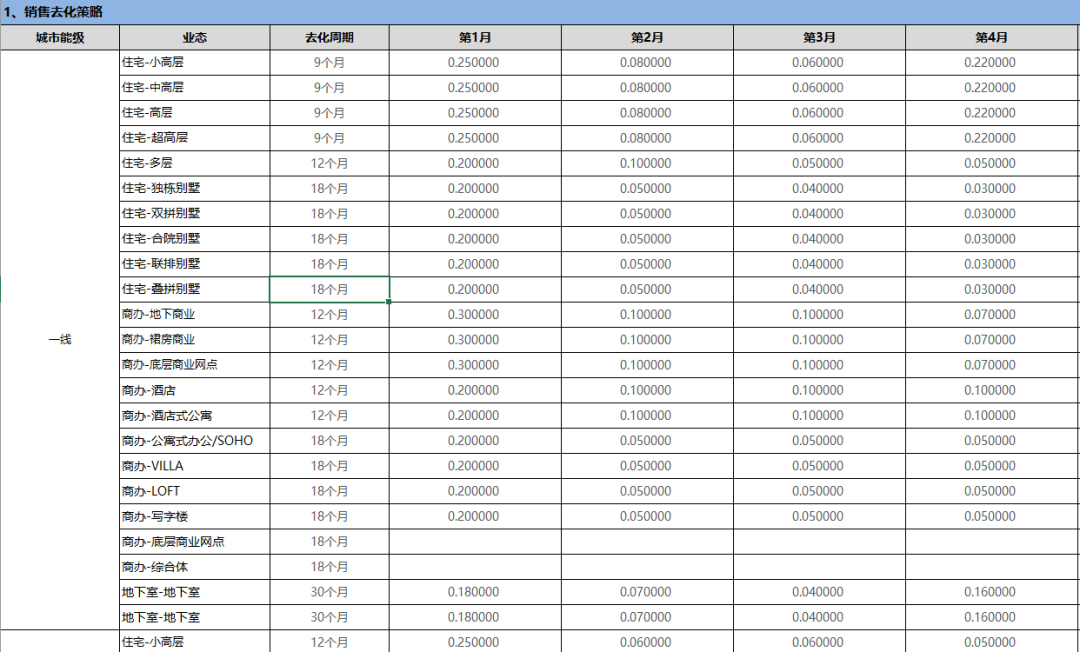Select the "18个月" period for 商办-LOFT
This screenshot has height=652, width=1080.
pyautogui.click(x=329, y=491)
